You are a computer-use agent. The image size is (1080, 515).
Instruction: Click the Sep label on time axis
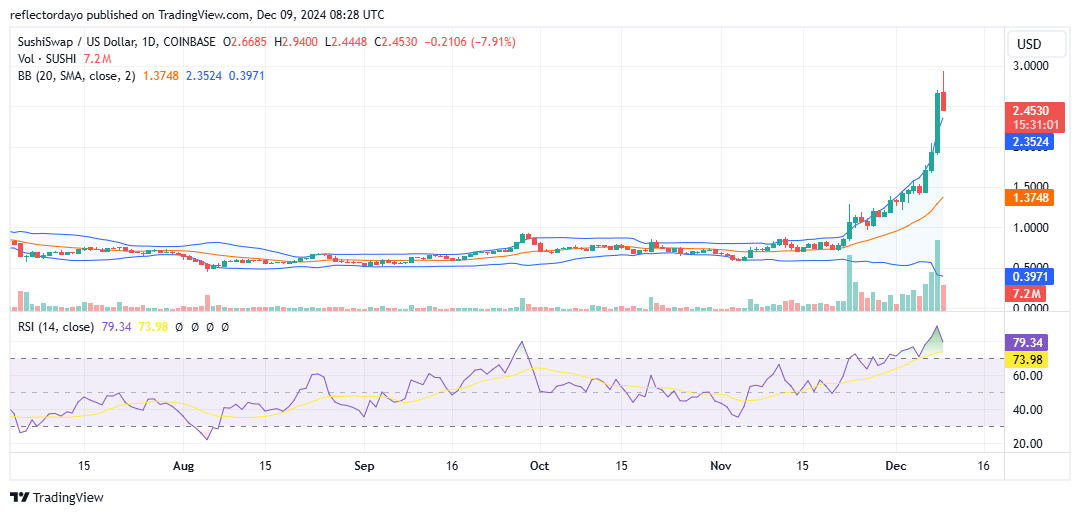[364, 466]
